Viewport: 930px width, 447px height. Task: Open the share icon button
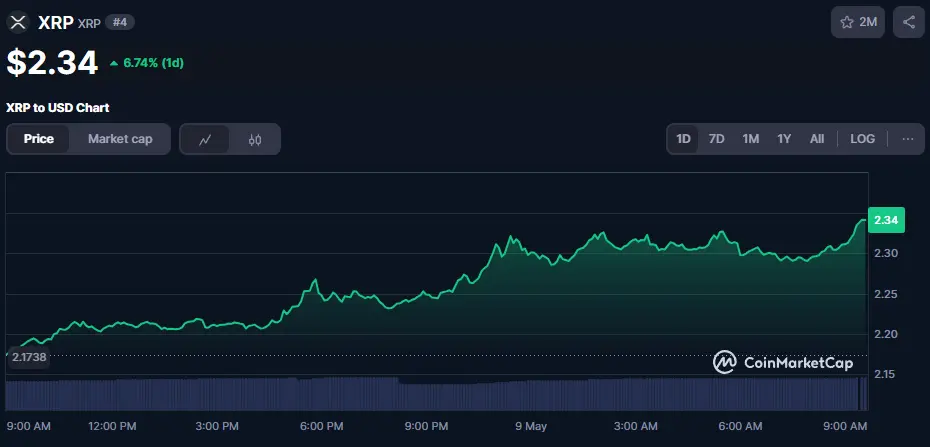pos(909,23)
